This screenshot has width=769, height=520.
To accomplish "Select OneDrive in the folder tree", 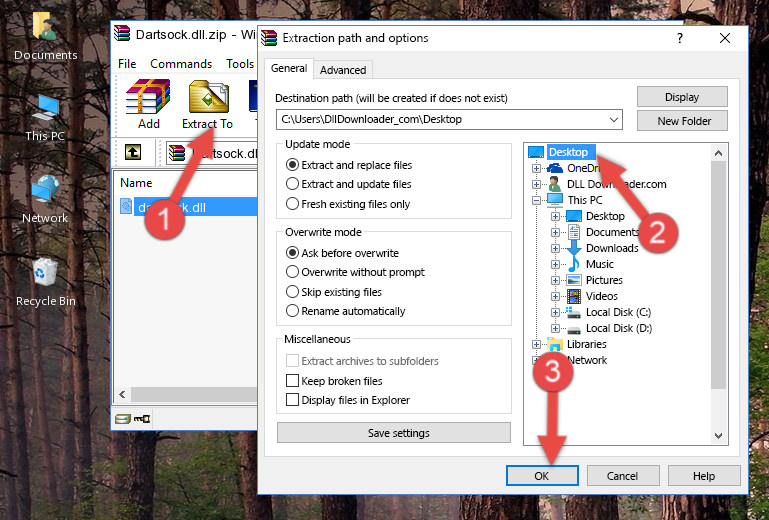I will pyautogui.click(x=583, y=168).
